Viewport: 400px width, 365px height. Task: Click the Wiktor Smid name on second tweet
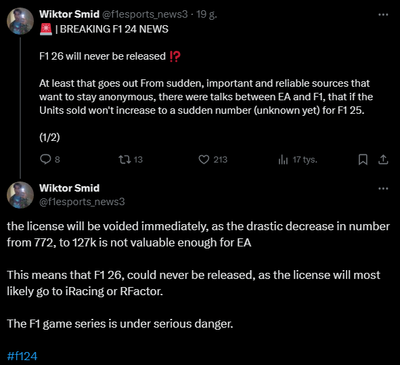pyautogui.click(x=69, y=188)
